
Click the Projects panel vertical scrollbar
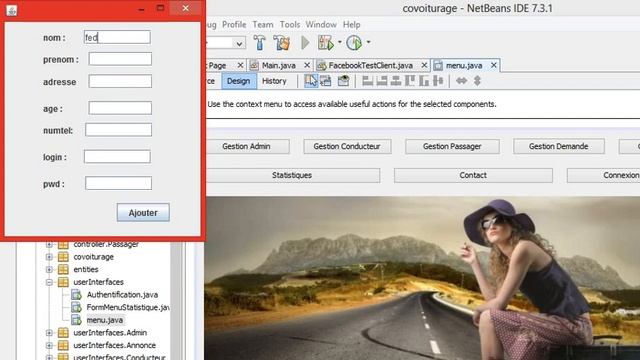pyautogui.click(x=177, y=301)
